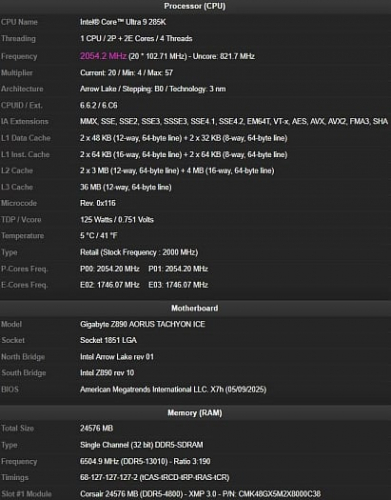Click the Temperature value 5 °C / 41 °F
The height and width of the screenshot is (500, 391).
coord(99,236)
